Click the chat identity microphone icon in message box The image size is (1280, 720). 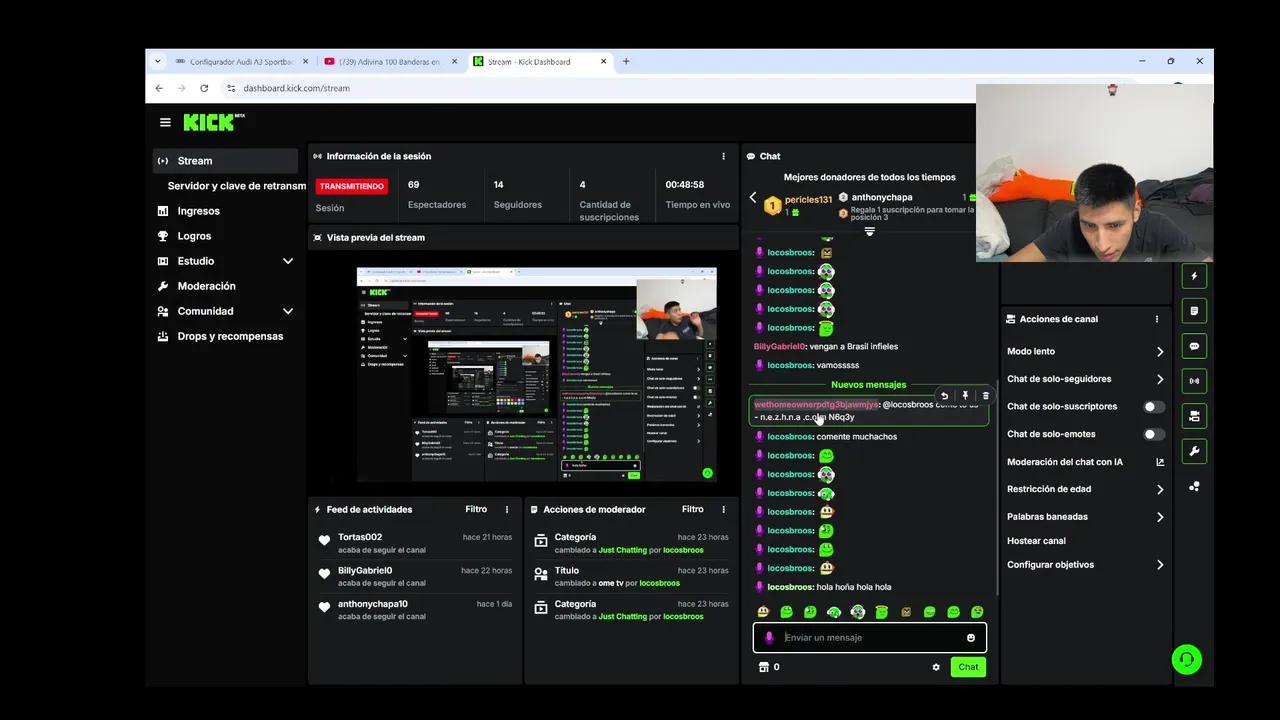[x=769, y=638]
